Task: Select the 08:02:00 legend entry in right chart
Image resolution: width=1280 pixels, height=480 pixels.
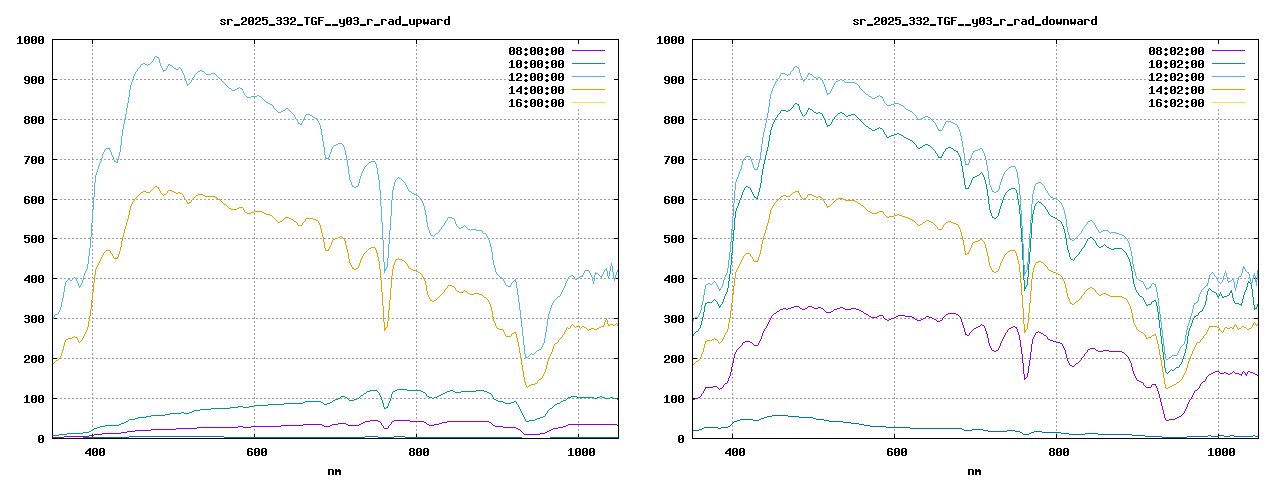Action: point(1176,51)
